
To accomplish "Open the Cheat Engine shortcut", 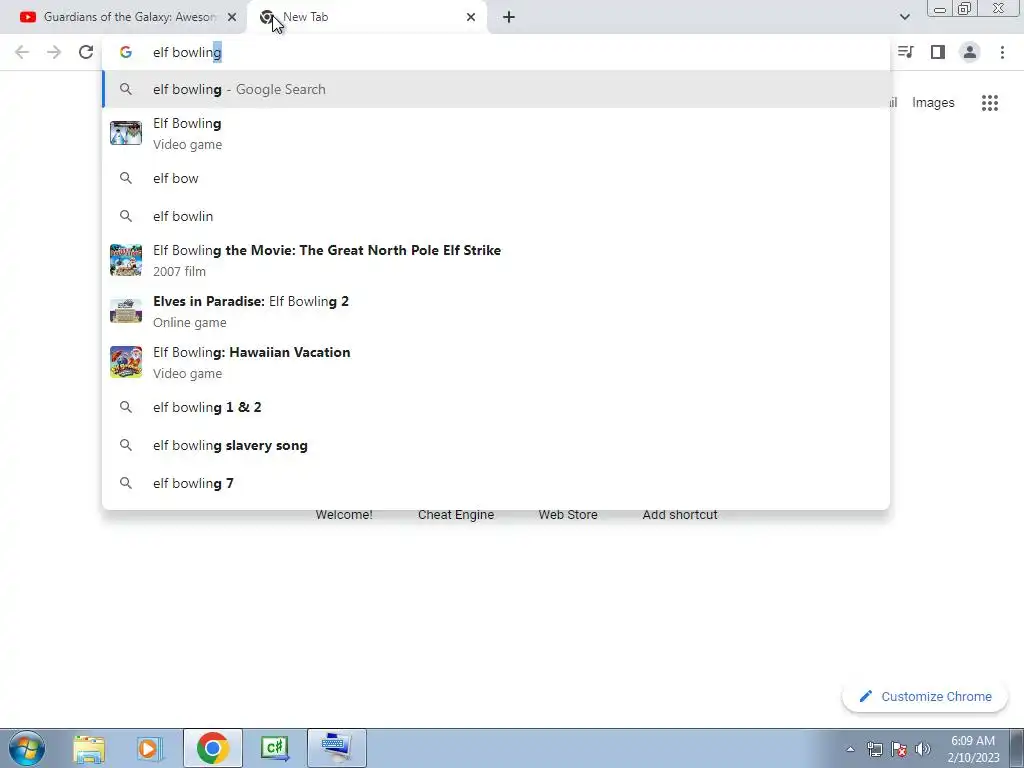I will pos(456,515).
